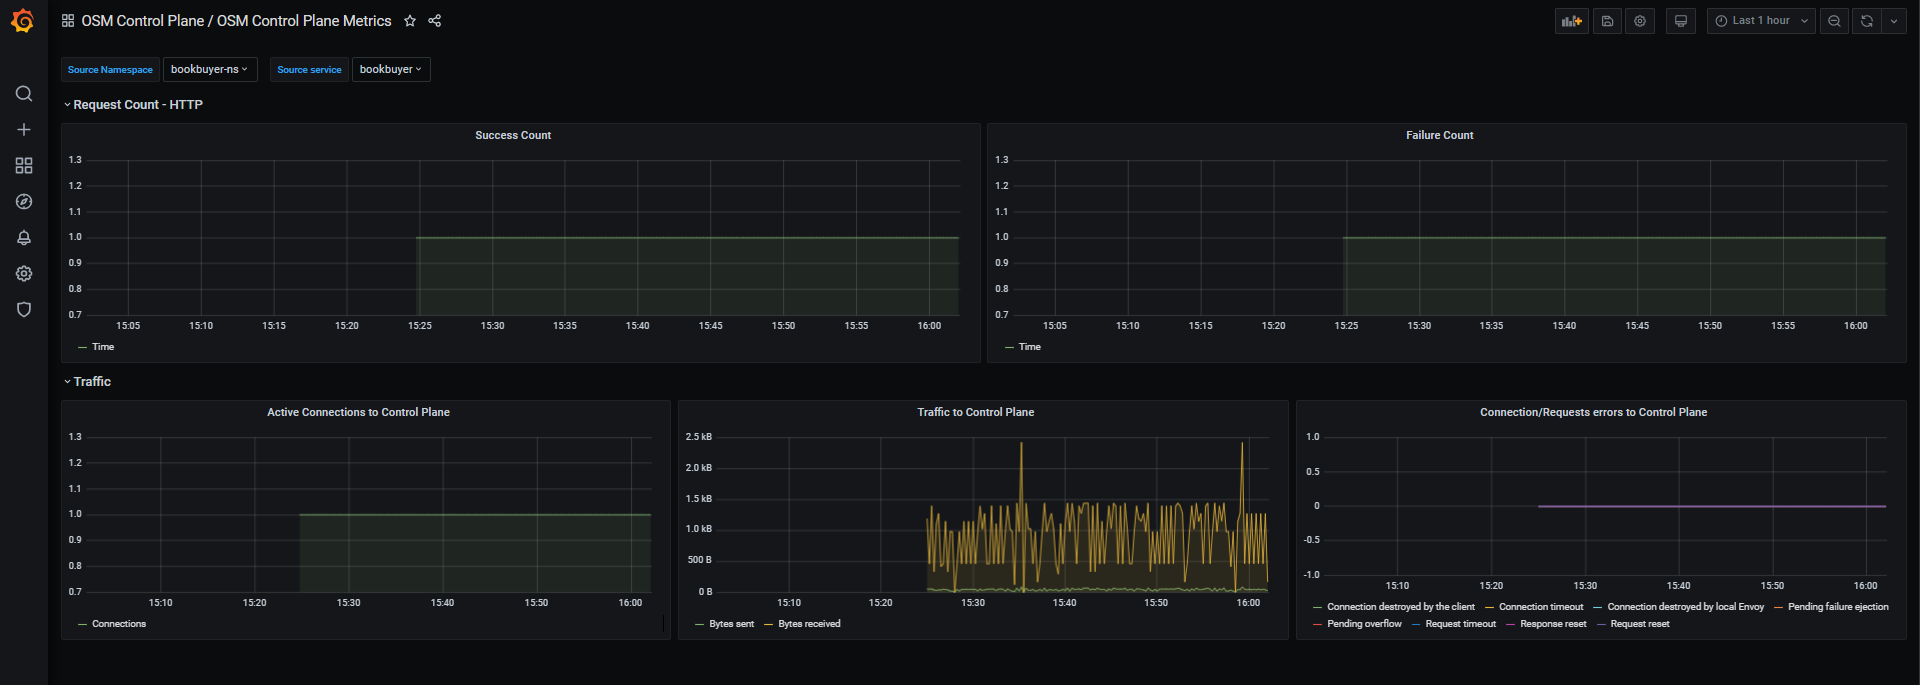Zoom out the time range
Screen dimensions: 1920x685
click(1834, 21)
